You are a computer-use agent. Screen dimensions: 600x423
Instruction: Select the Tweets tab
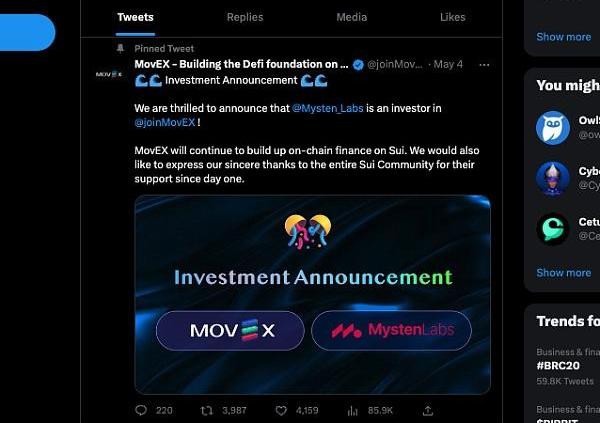(x=135, y=17)
